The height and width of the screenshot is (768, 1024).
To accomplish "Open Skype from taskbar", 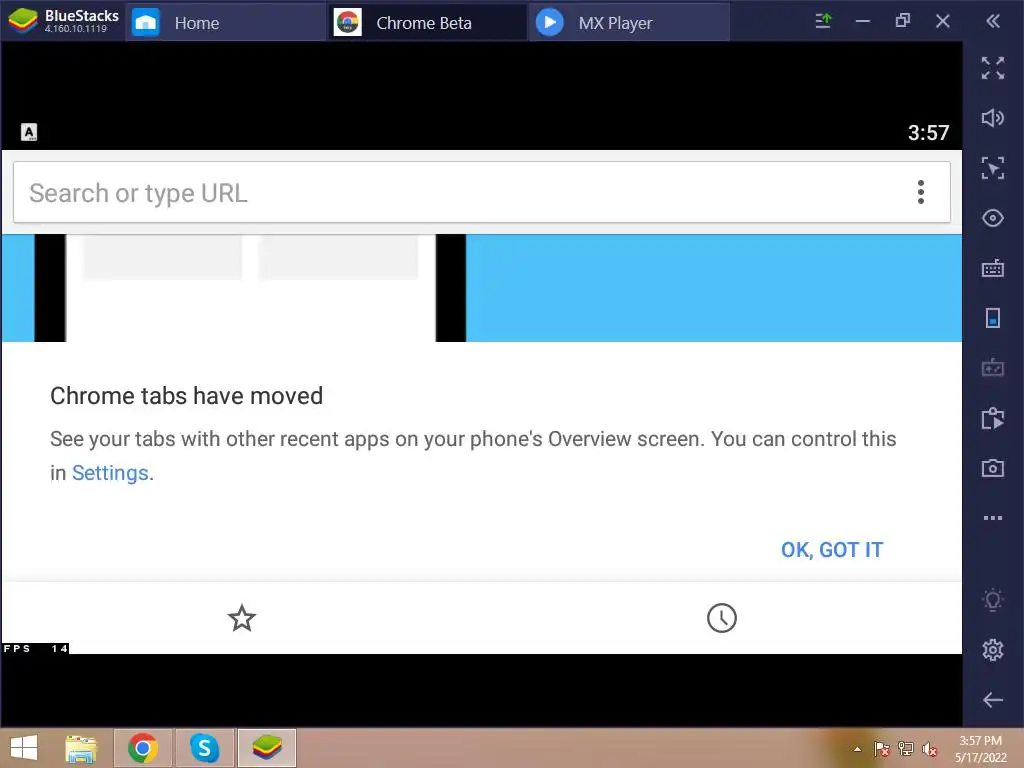I will [204, 748].
